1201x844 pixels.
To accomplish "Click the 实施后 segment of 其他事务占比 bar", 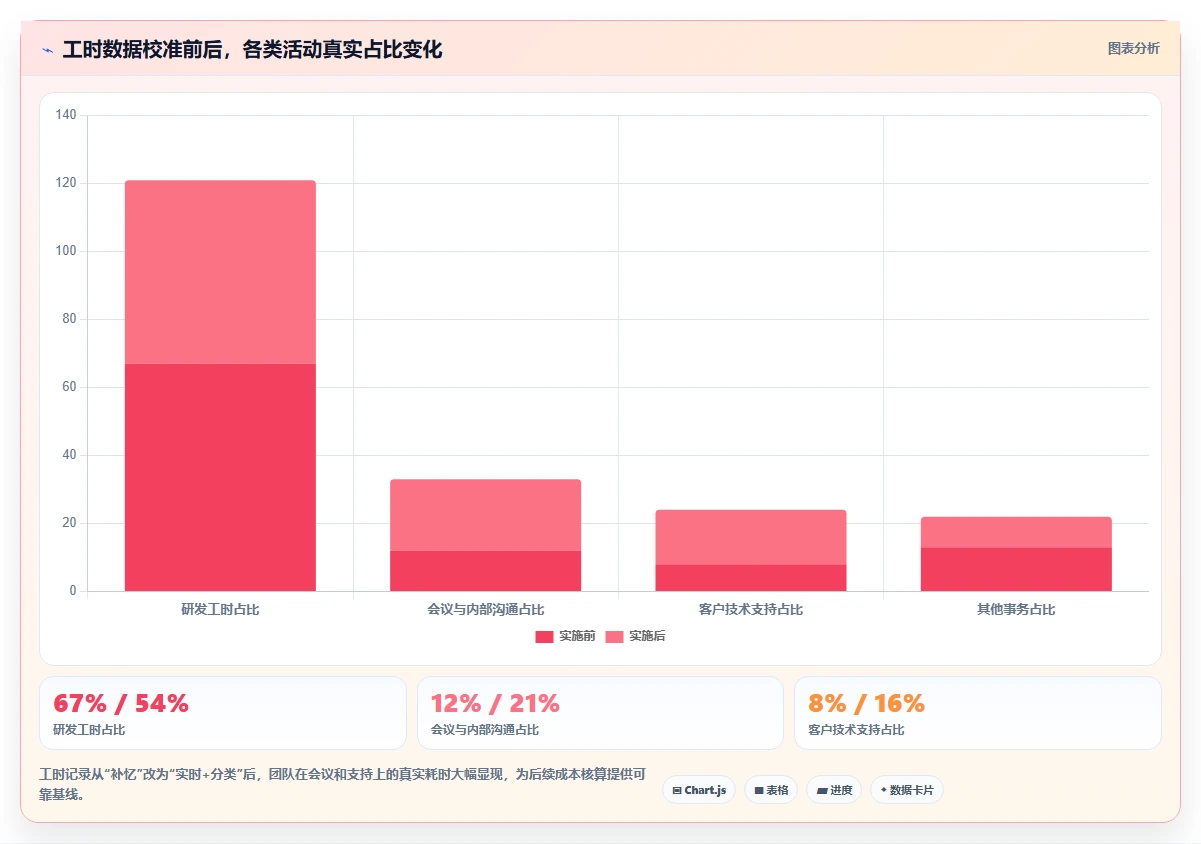I will click(1016, 532).
